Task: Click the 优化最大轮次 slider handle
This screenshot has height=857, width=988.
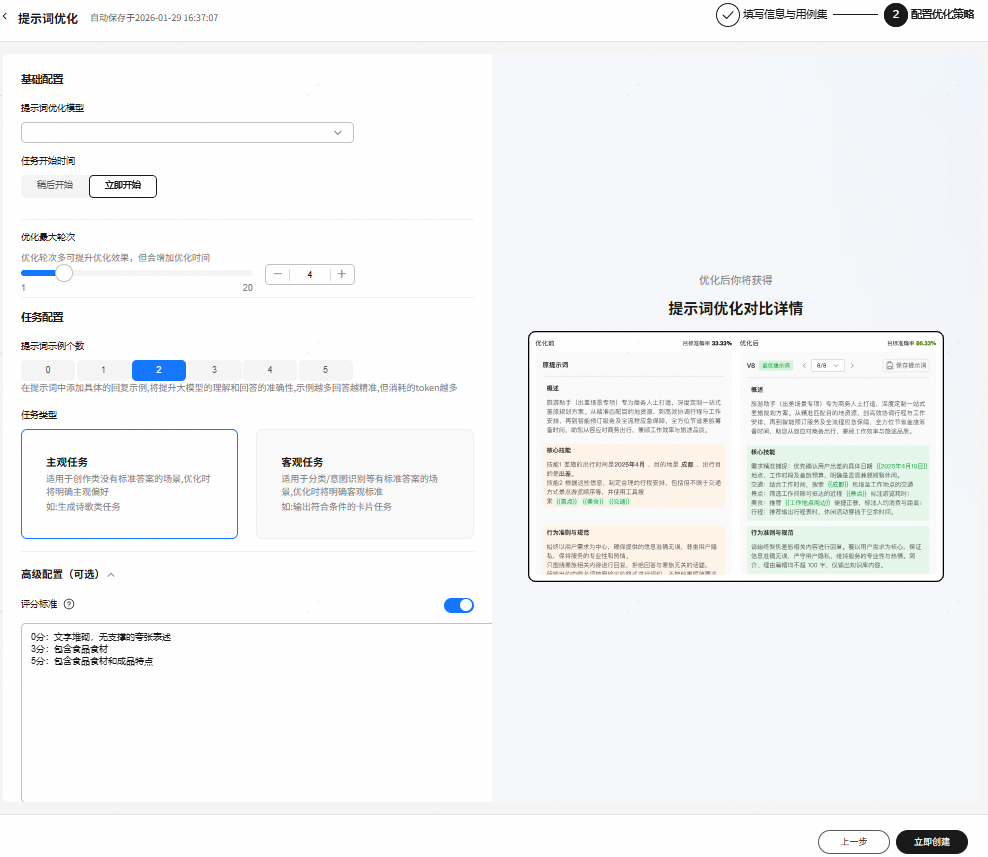Action: (64, 273)
